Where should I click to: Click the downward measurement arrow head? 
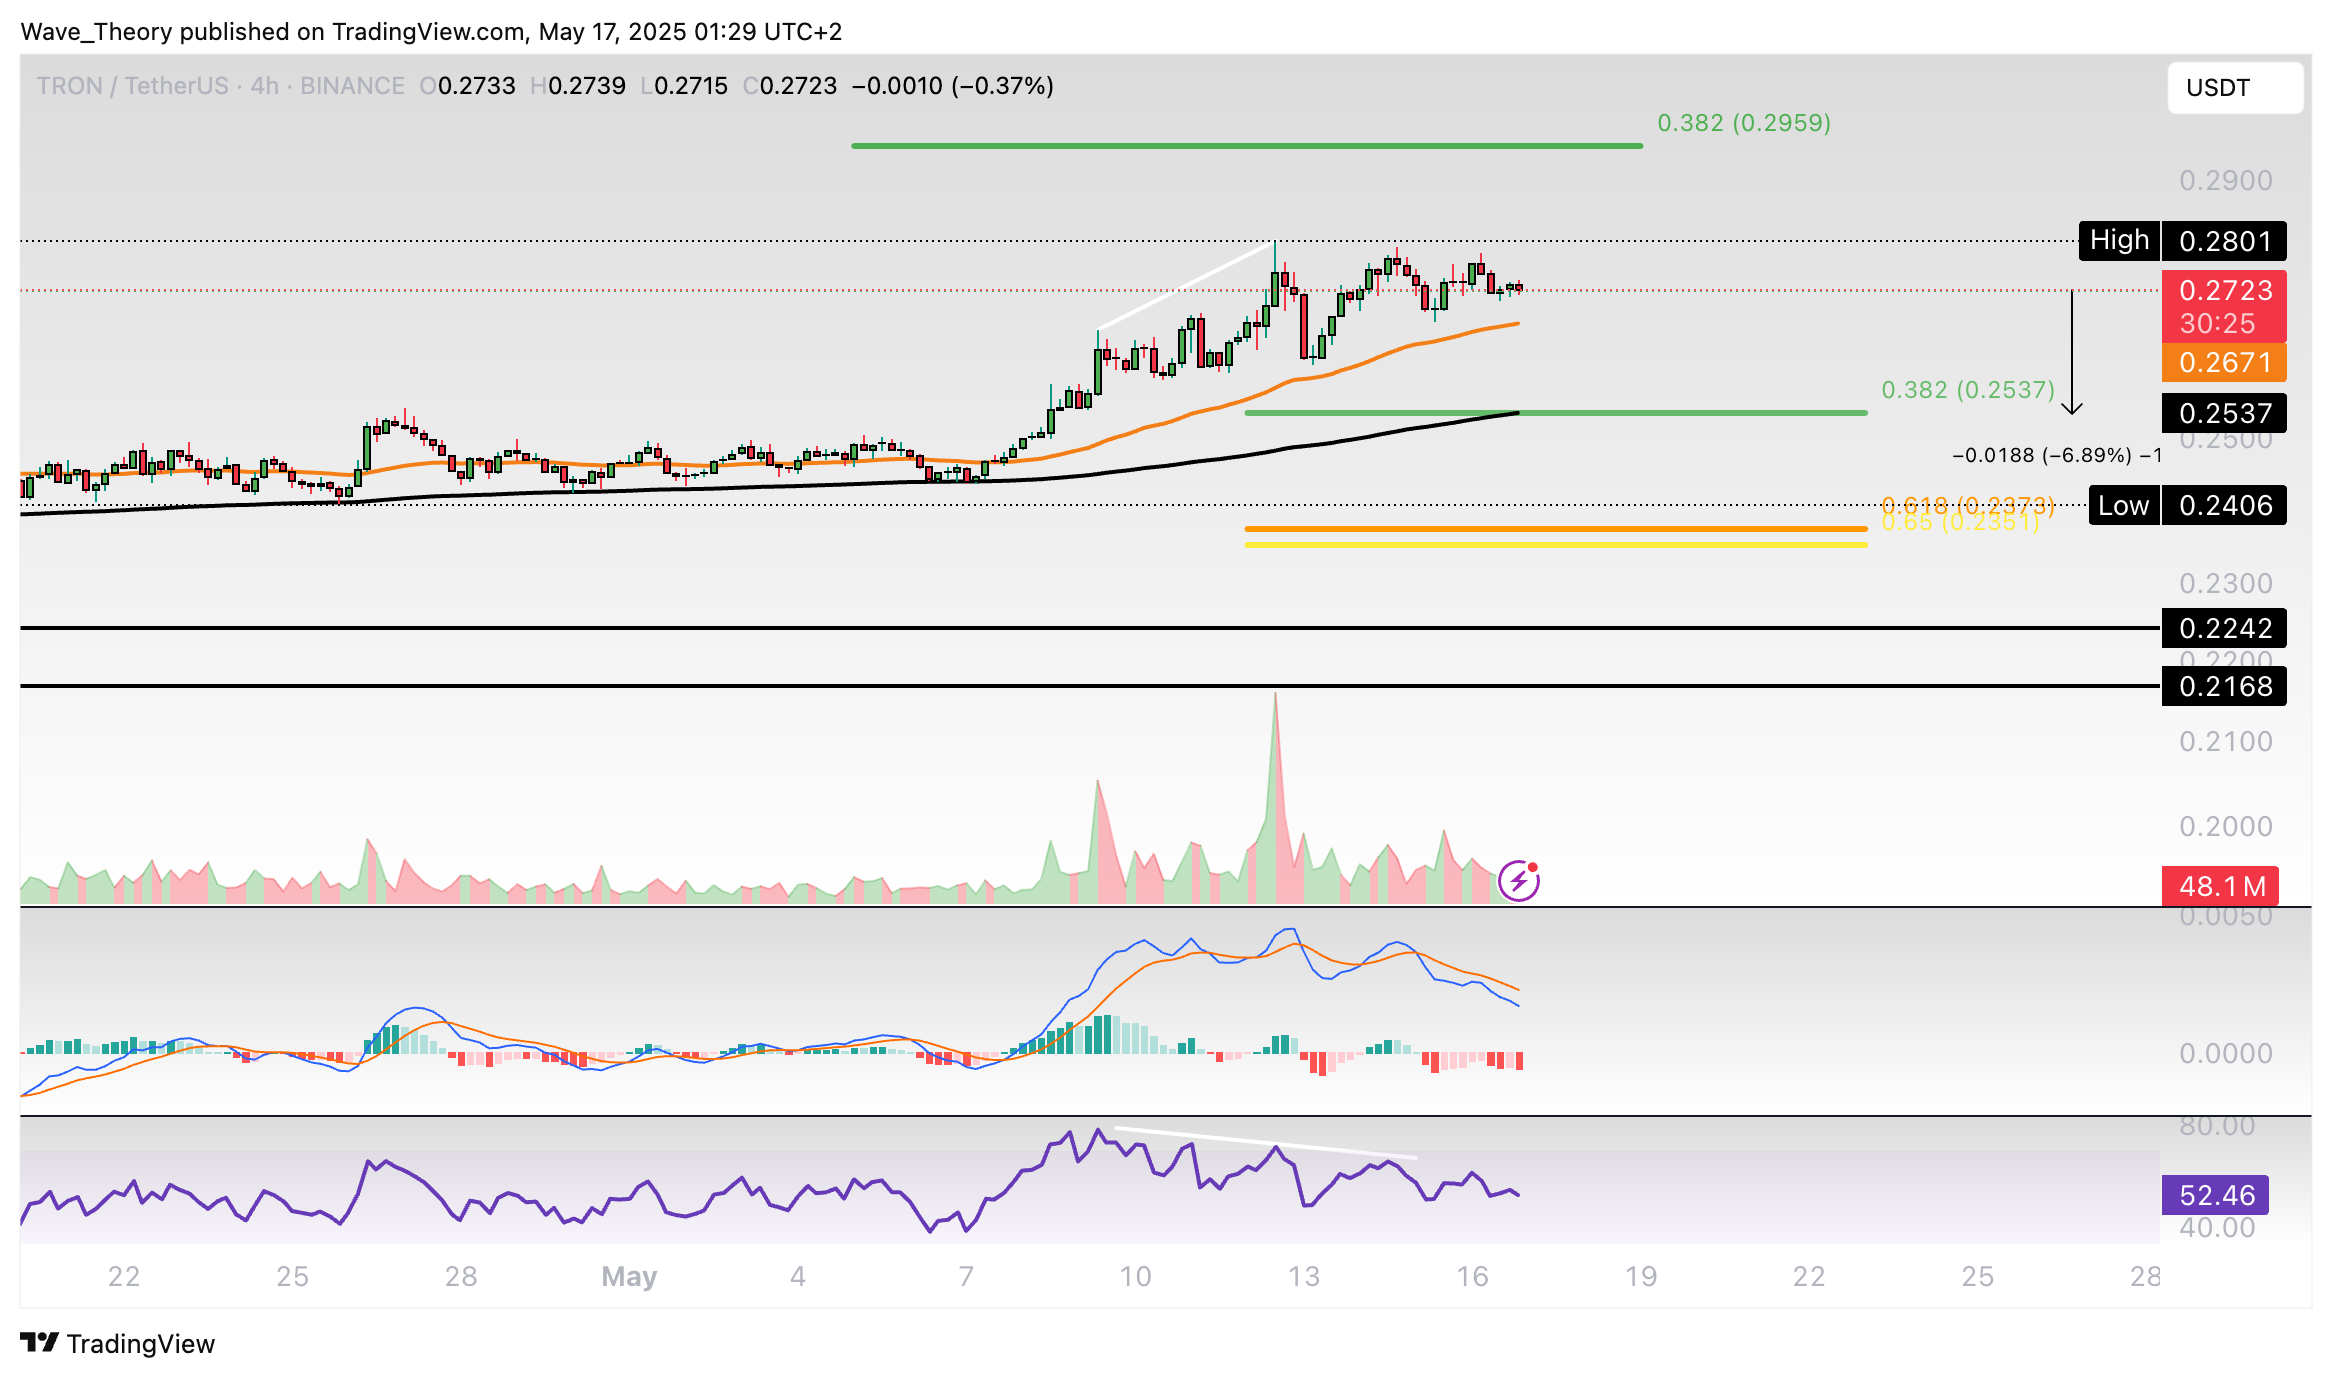pyautogui.click(x=2072, y=407)
